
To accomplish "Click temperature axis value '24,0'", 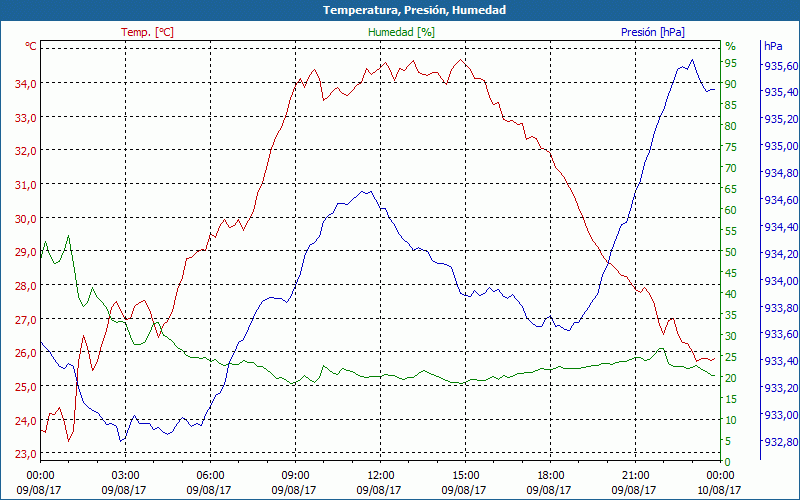I will tap(25, 420).
